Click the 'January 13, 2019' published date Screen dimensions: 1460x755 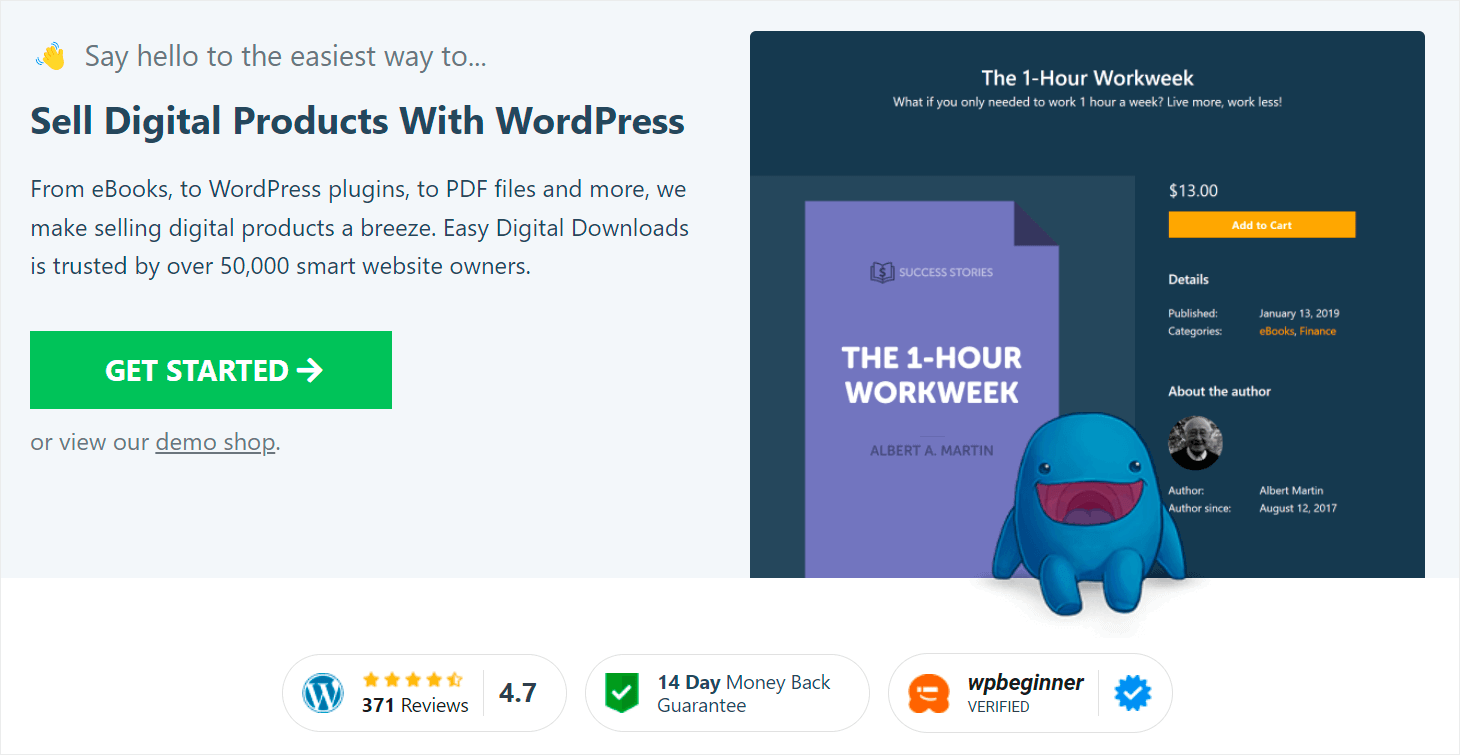tap(1299, 313)
